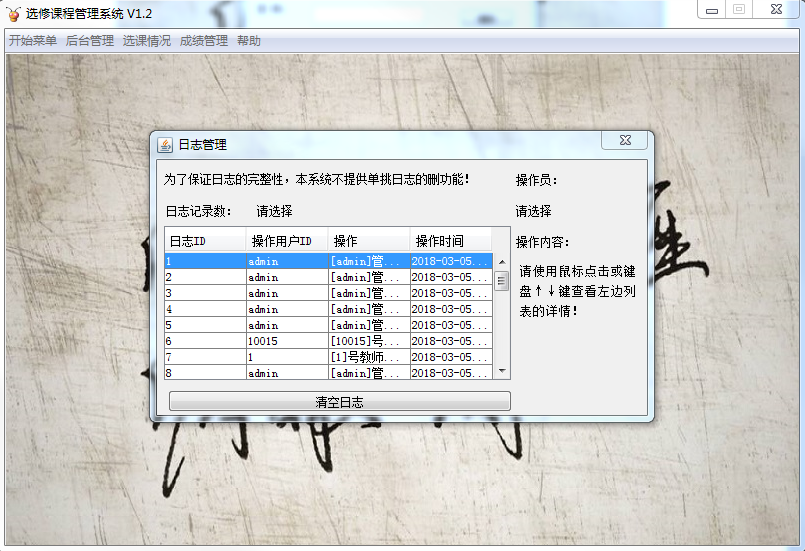Viewport: 805px width, 551px height.
Task: Minimize the main application window
Action: pos(712,10)
